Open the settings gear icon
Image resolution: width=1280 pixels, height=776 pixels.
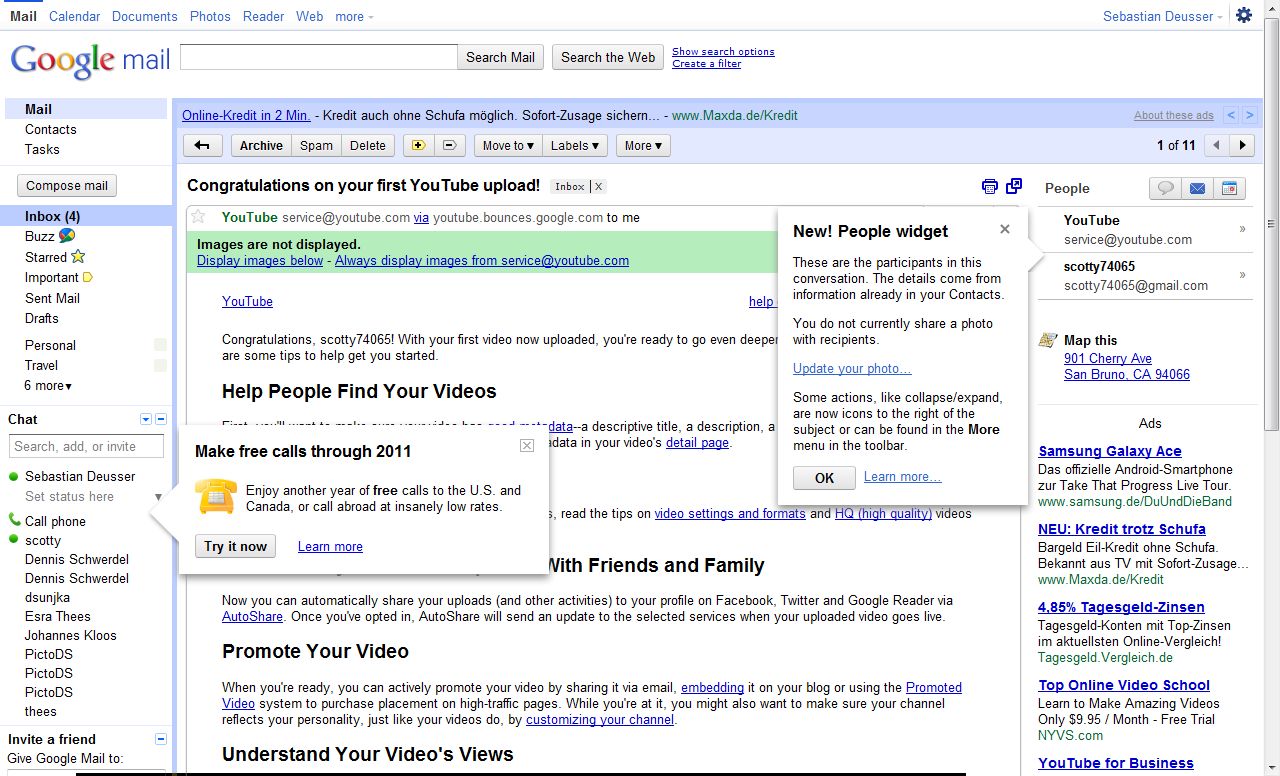1244,15
